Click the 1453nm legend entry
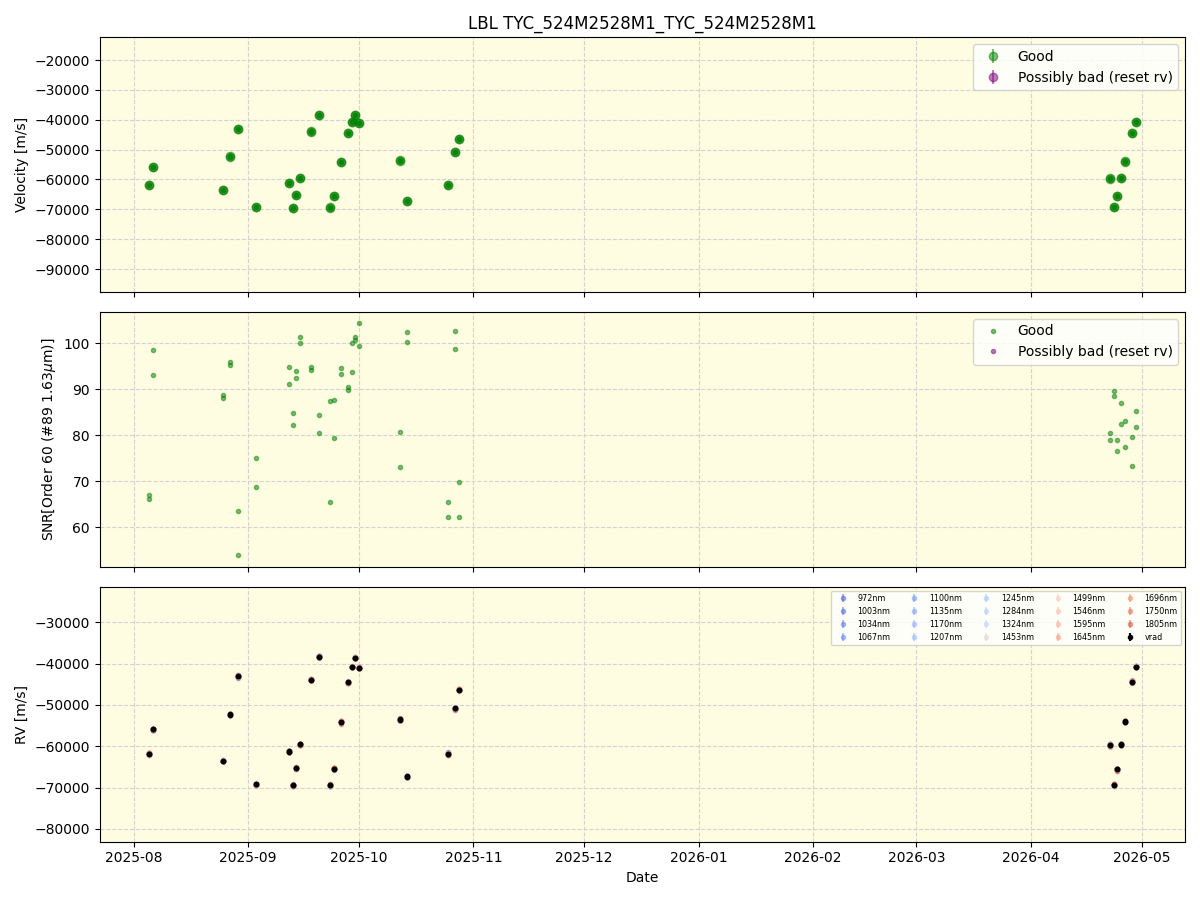1200x900 pixels. [x=1008, y=637]
